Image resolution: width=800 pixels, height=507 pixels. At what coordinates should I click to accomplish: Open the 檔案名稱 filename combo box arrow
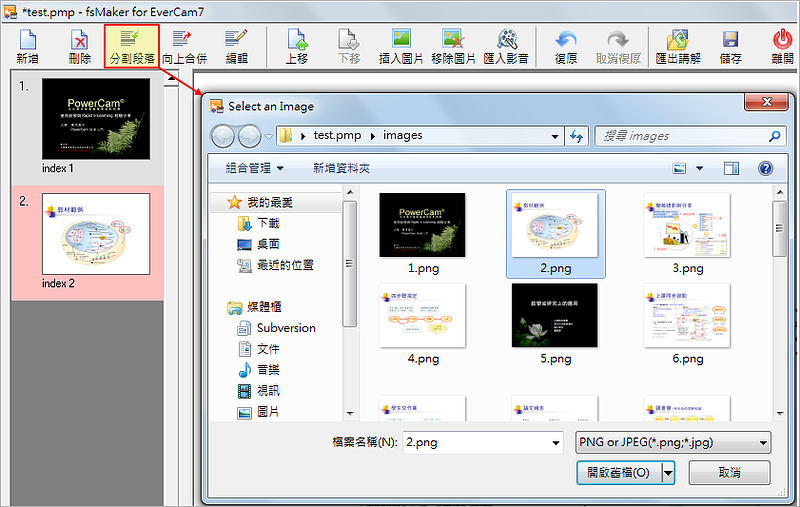point(556,442)
